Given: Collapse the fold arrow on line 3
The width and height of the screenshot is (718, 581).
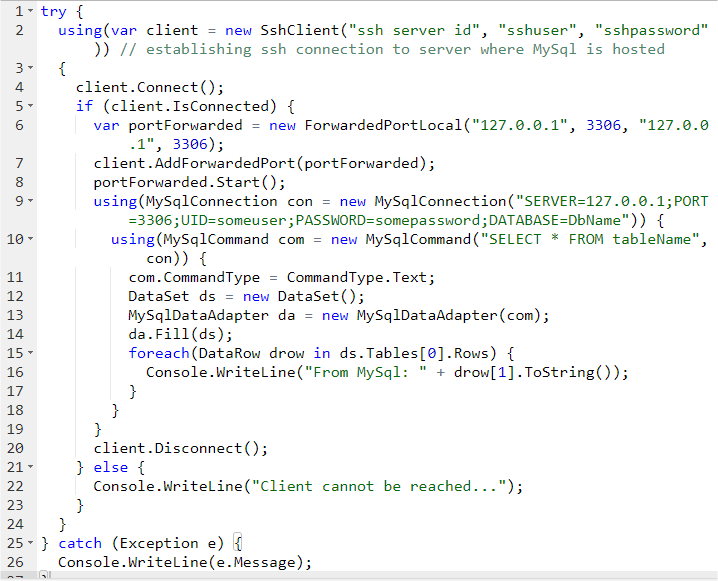Looking at the screenshot, I should click(31, 68).
